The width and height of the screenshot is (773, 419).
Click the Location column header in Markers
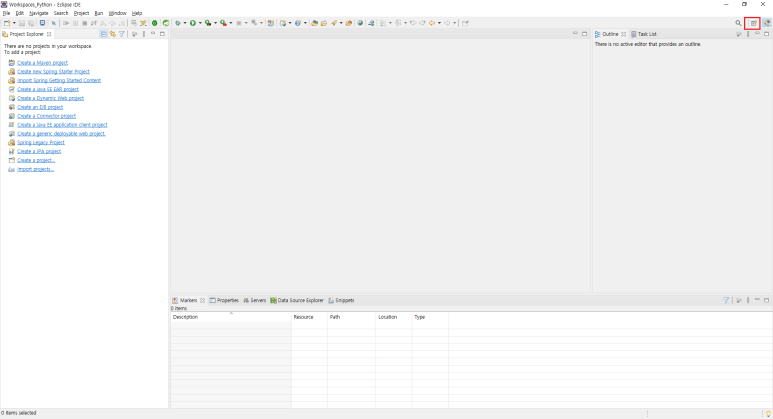click(x=393, y=317)
